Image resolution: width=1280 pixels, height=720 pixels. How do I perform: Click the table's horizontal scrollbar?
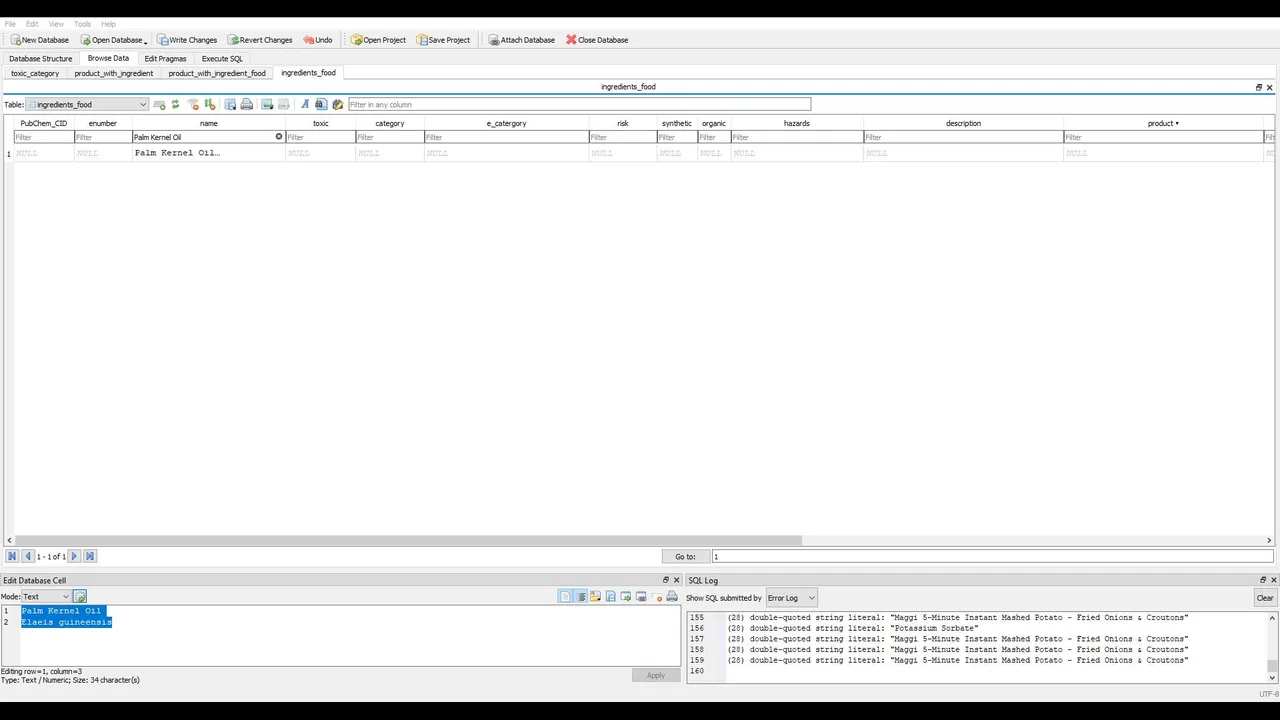[x=408, y=540]
